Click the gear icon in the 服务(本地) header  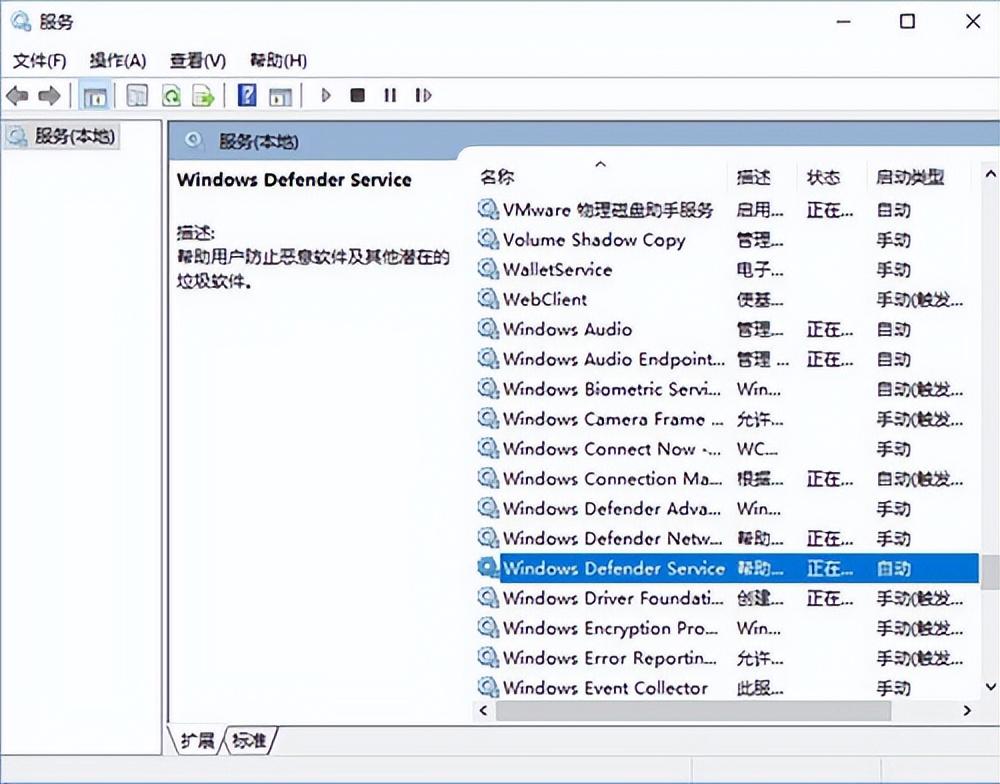point(193,140)
